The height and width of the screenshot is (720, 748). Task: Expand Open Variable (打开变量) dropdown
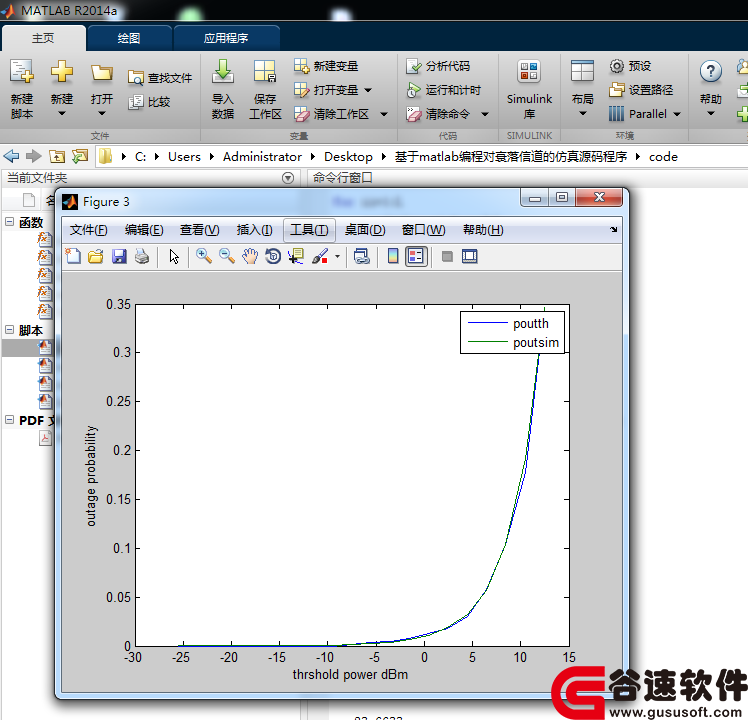(x=368, y=90)
